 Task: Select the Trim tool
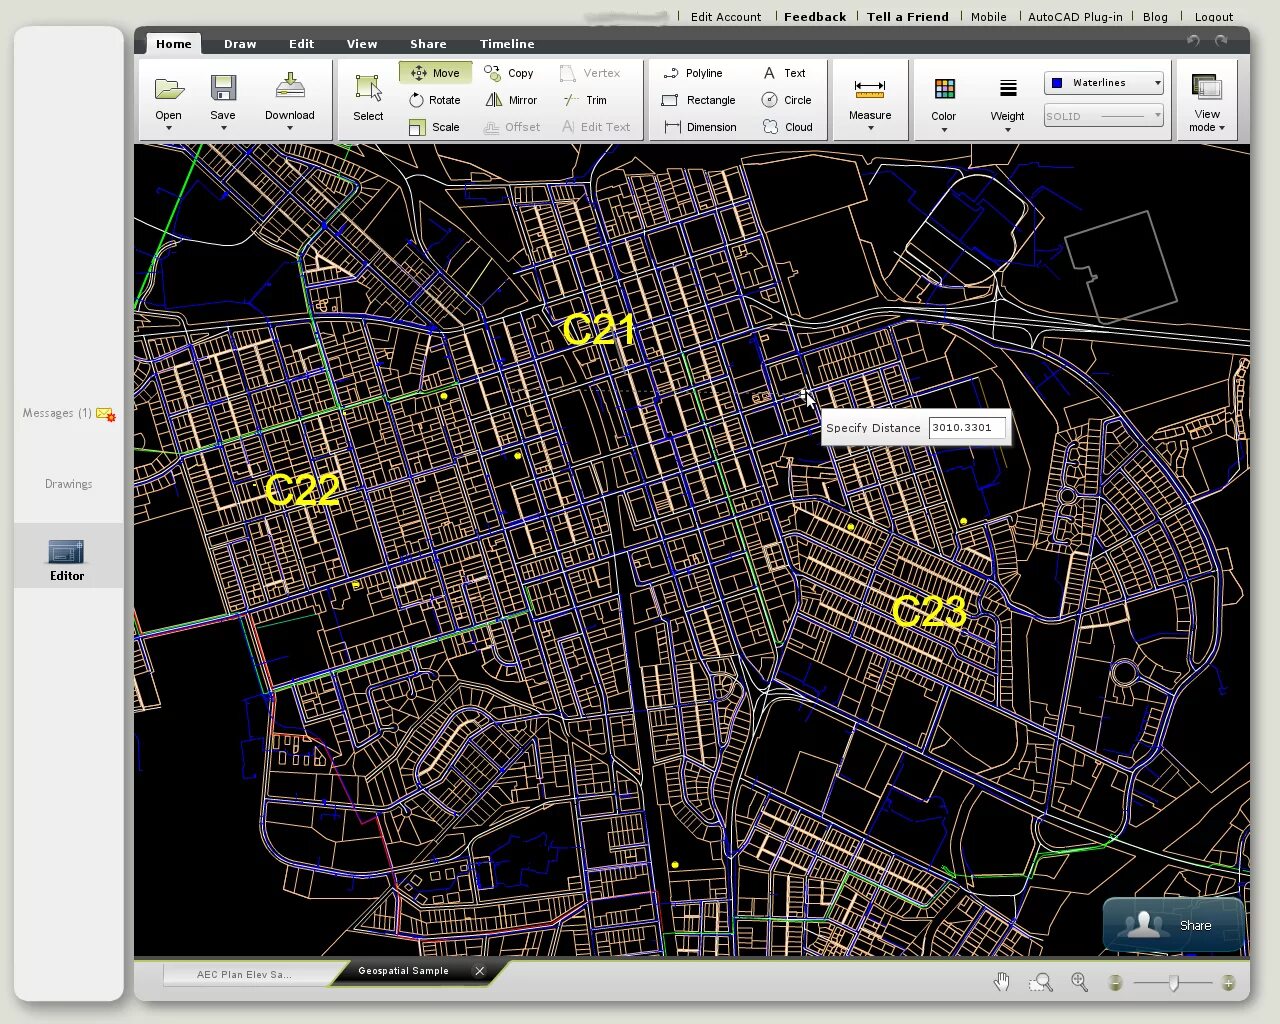click(x=585, y=100)
